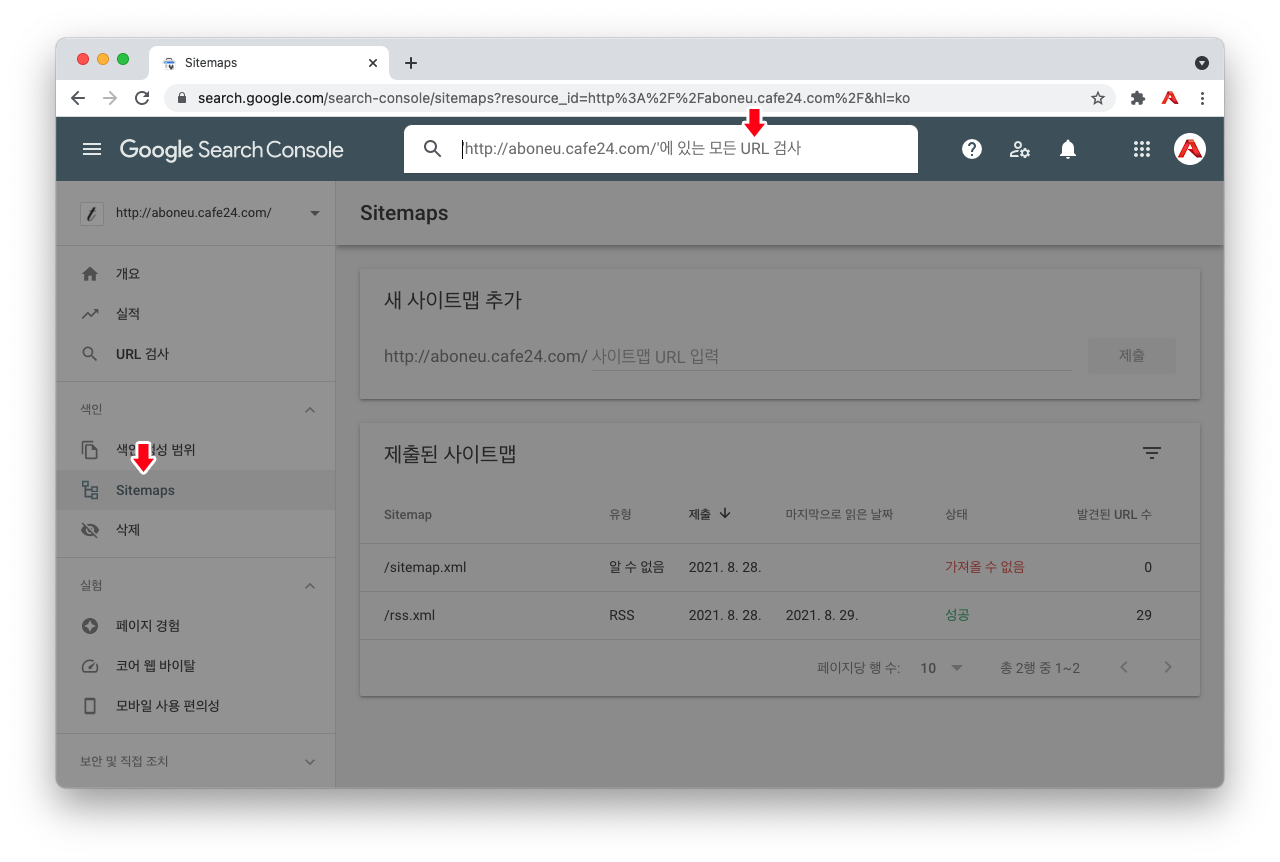Open the notifications bell
Viewport: 1280px width, 862px height.
(1068, 149)
